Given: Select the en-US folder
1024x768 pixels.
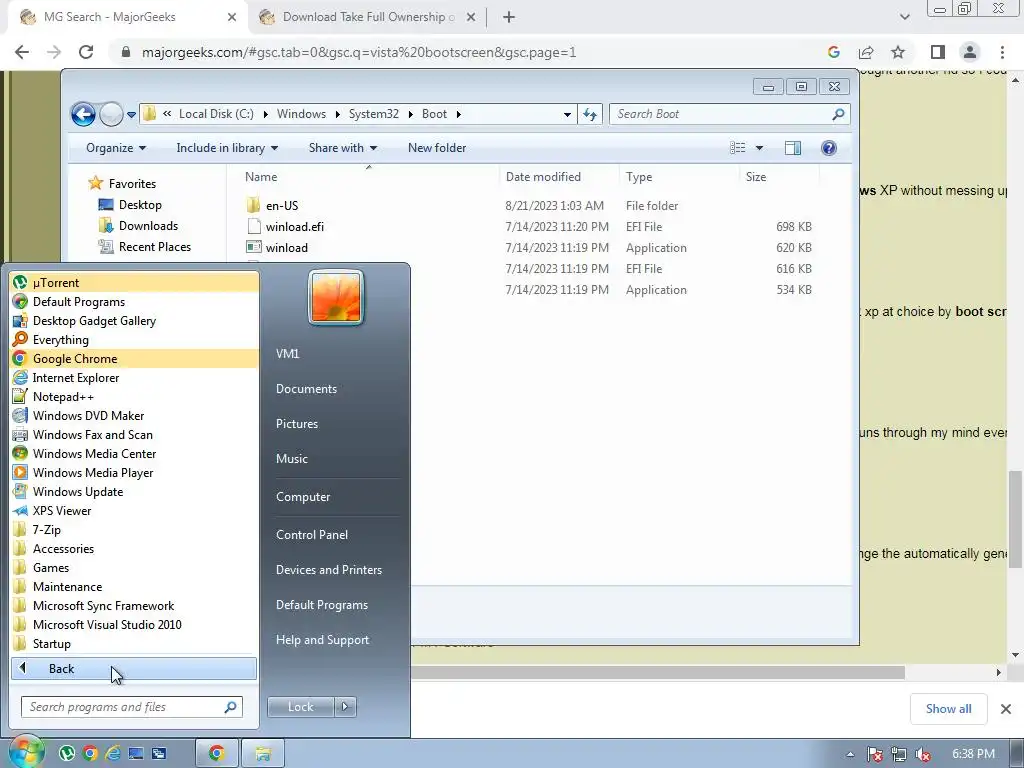Looking at the screenshot, I should coord(272,206).
